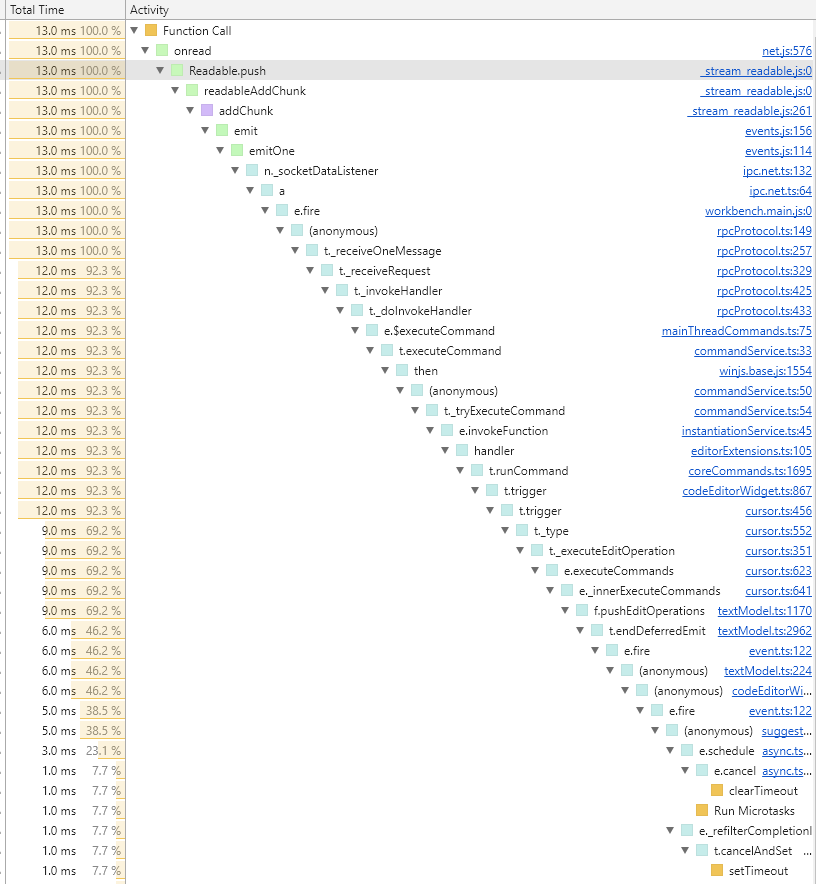Select the n._socketDataListener function name
Image resolution: width=816 pixels, height=884 pixels.
tap(321, 171)
